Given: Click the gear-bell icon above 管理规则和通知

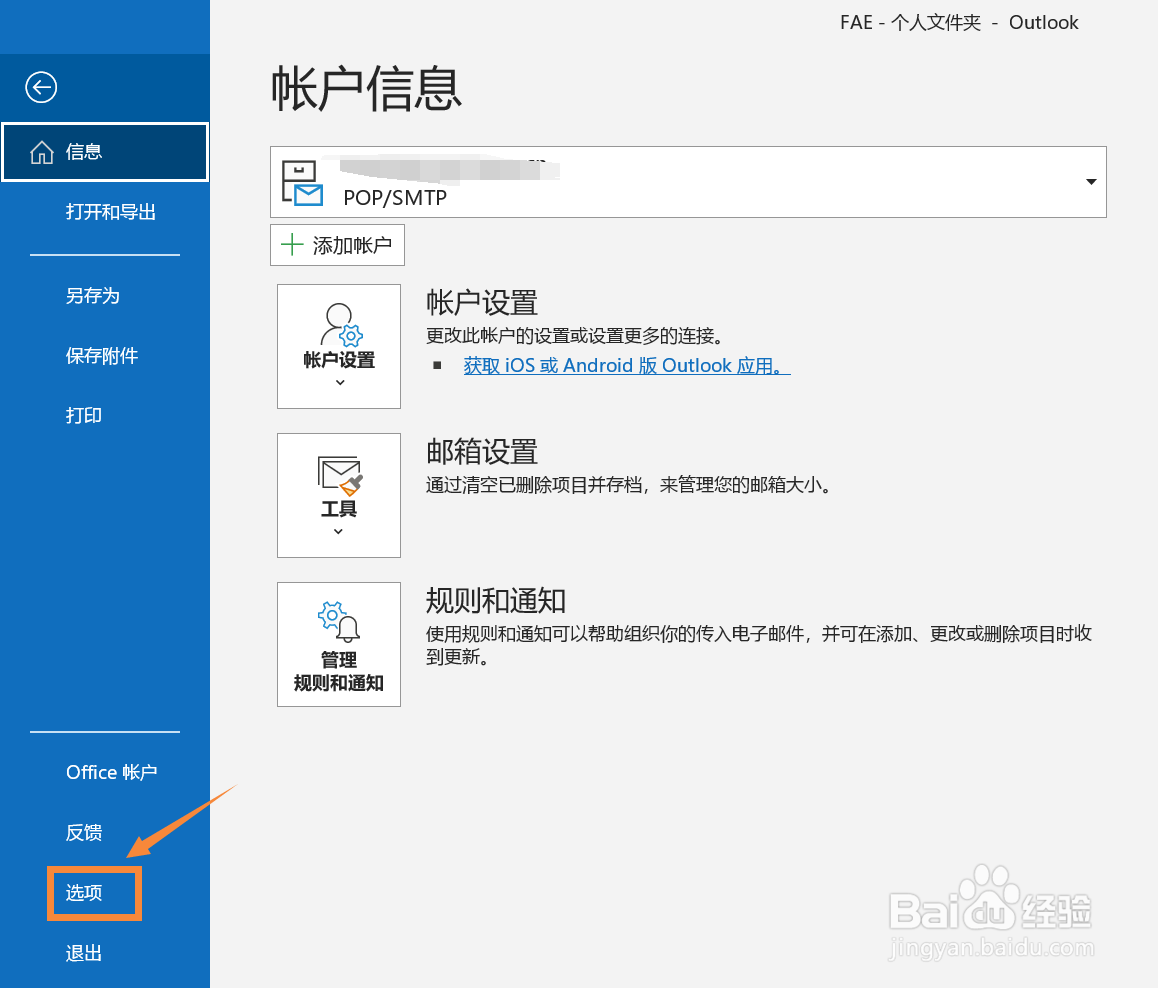Looking at the screenshot, I should [338, 618].
